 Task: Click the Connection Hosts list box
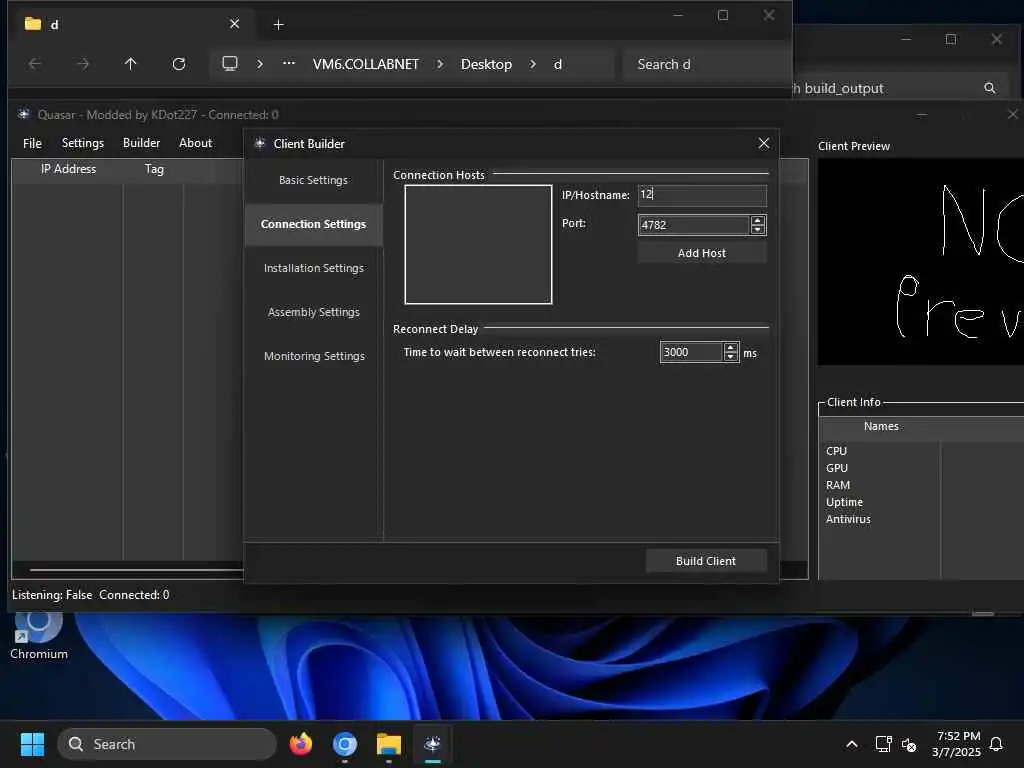pos(478,244)
